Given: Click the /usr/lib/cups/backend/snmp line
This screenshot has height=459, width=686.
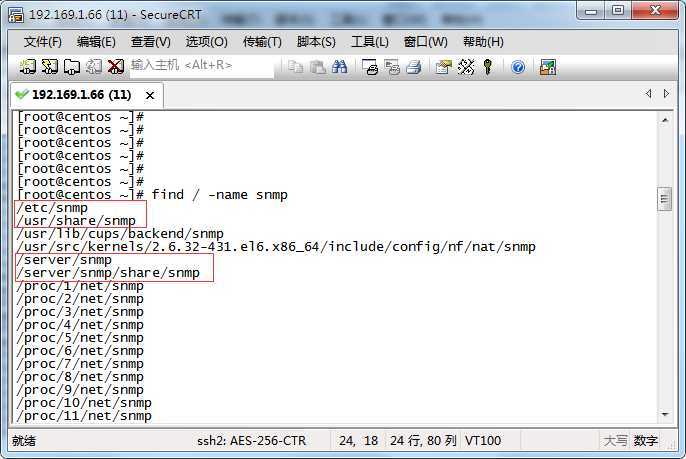Looking at the screenshot, I should point(120,234).
